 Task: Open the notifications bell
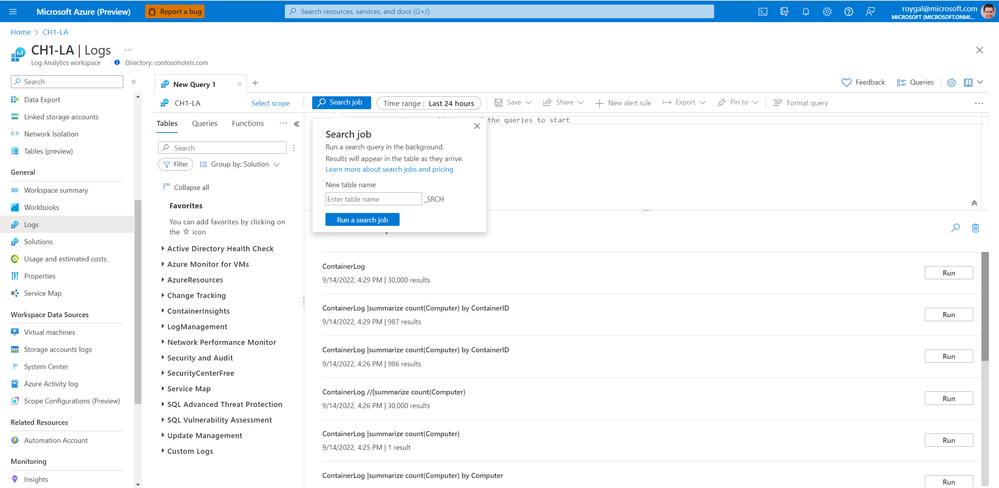click(805, 11)
